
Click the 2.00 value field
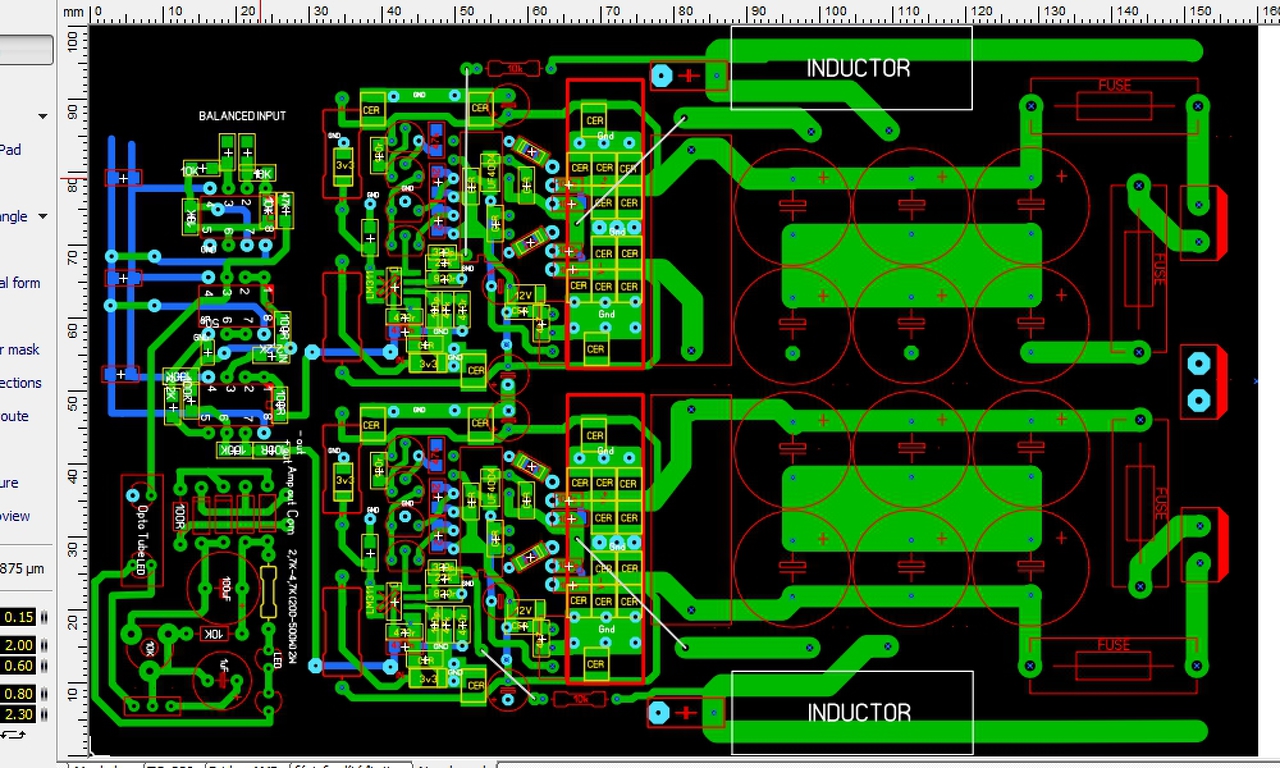pos(19,645)
